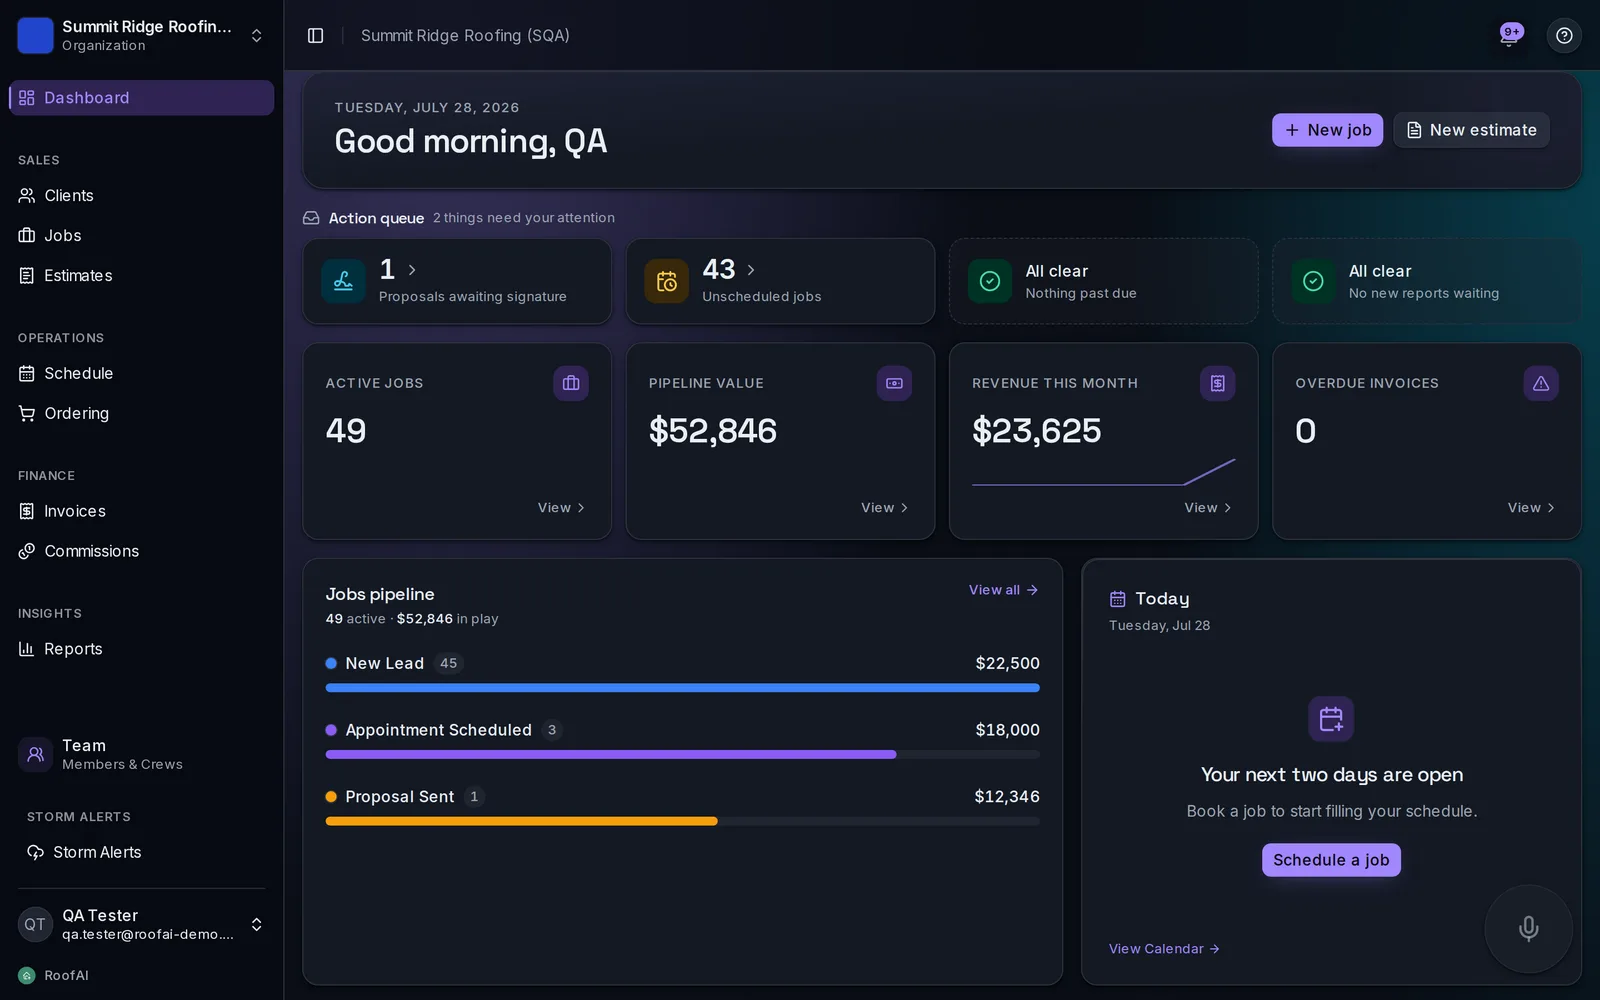Viewport: 1600px width, 1000px height.
Task: Open the QA Tester account menu chevron
Action: 257,924
